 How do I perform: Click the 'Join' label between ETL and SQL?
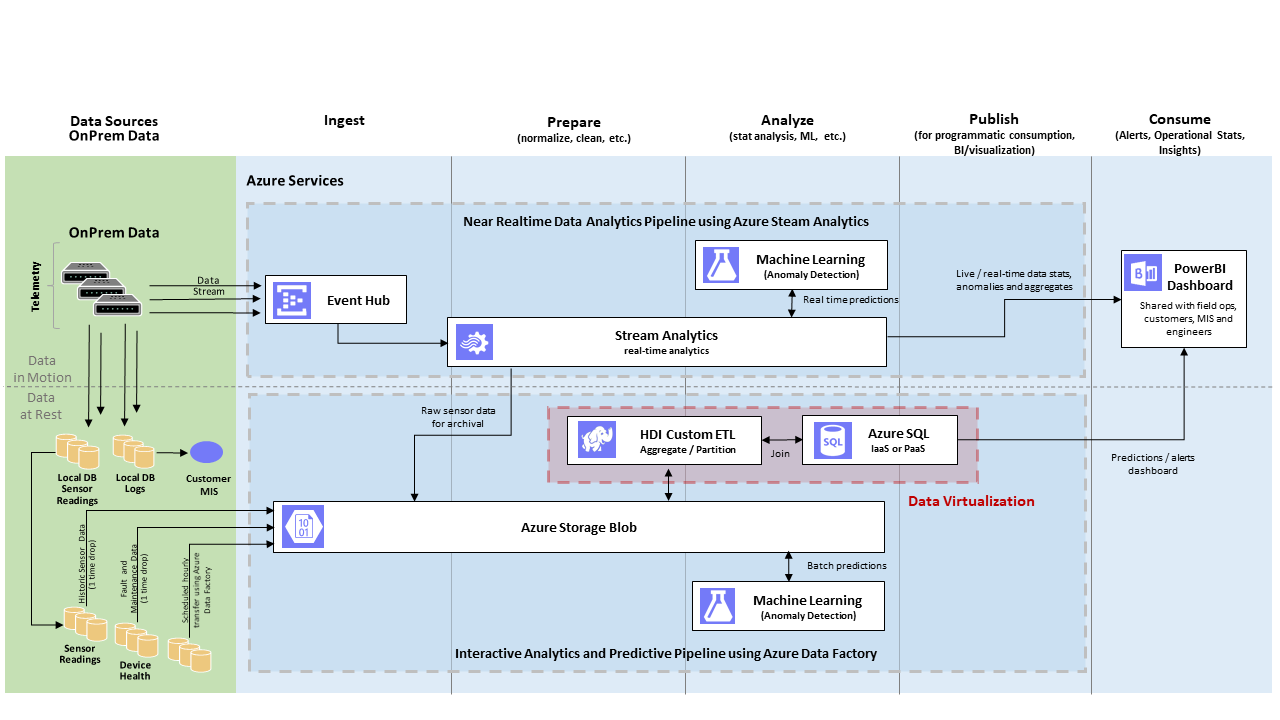pyautogui.click(x=781, y=454)
